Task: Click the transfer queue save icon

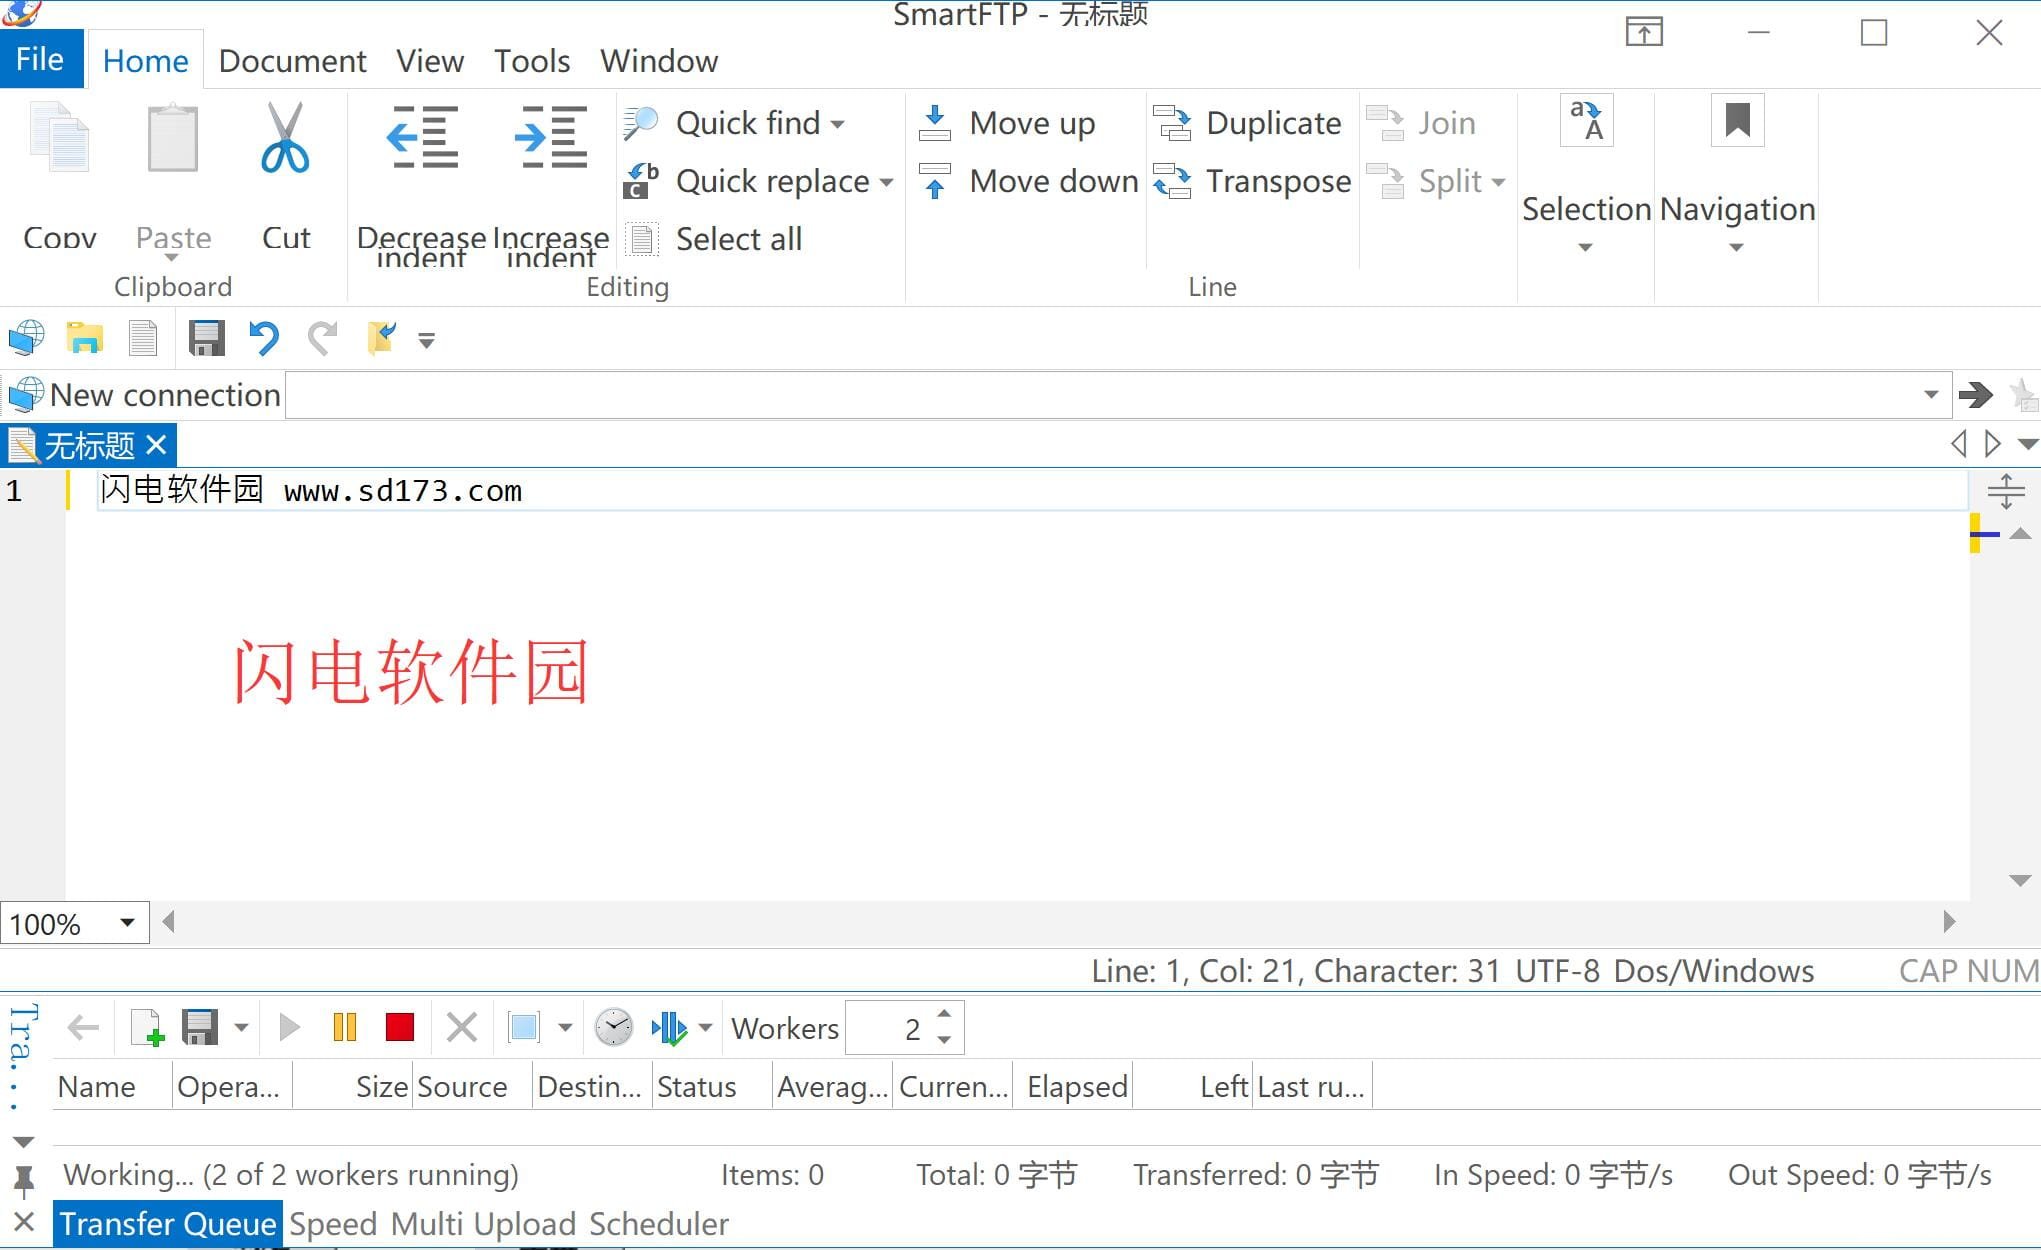Action: pyautogui.click(x=200, y=1028)
